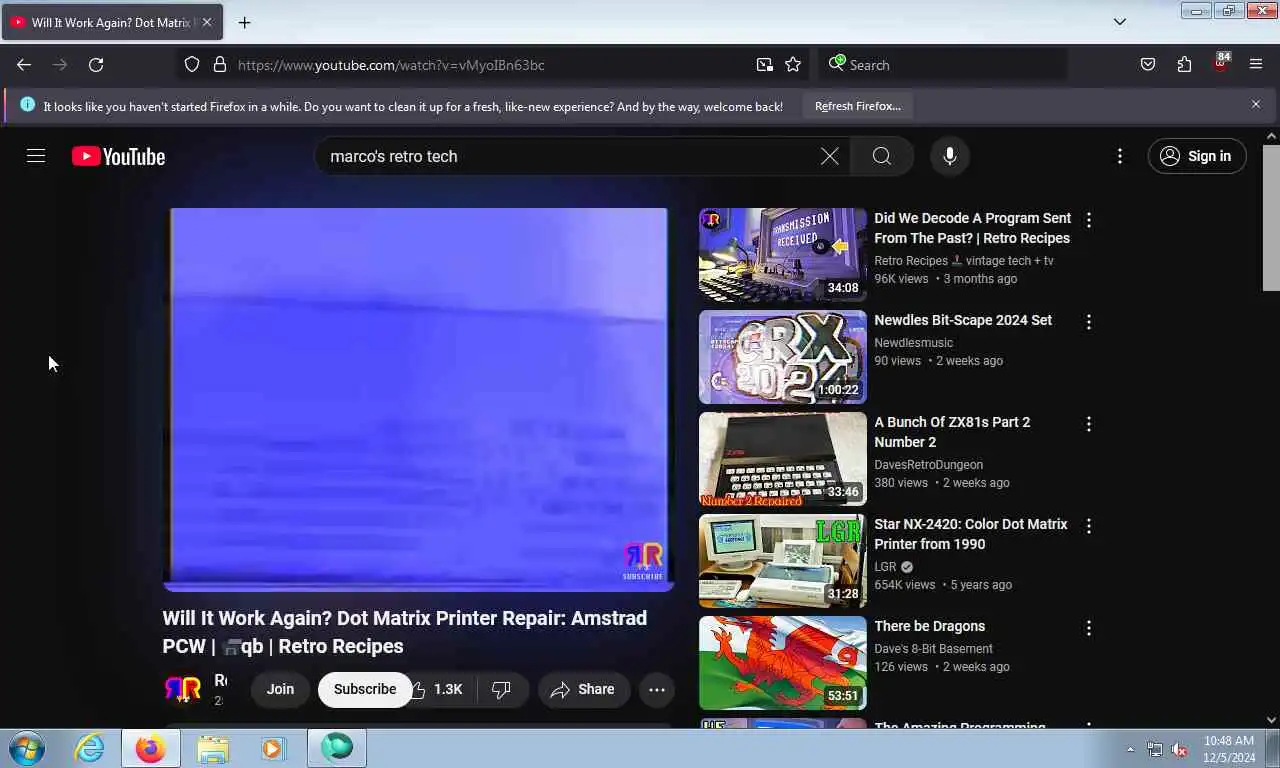Bookmark this page with the star
The image size is (1280, 768).
click(793, 65)
